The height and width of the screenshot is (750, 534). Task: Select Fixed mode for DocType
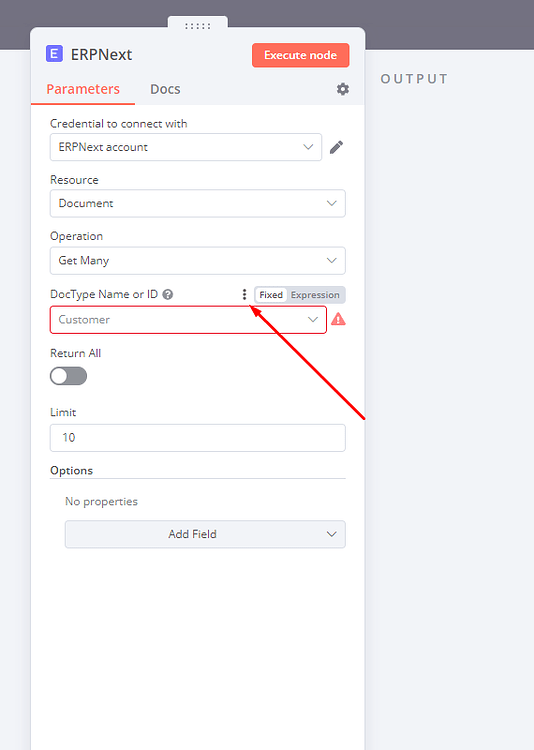pyautogui.click(x=271, y=295)
